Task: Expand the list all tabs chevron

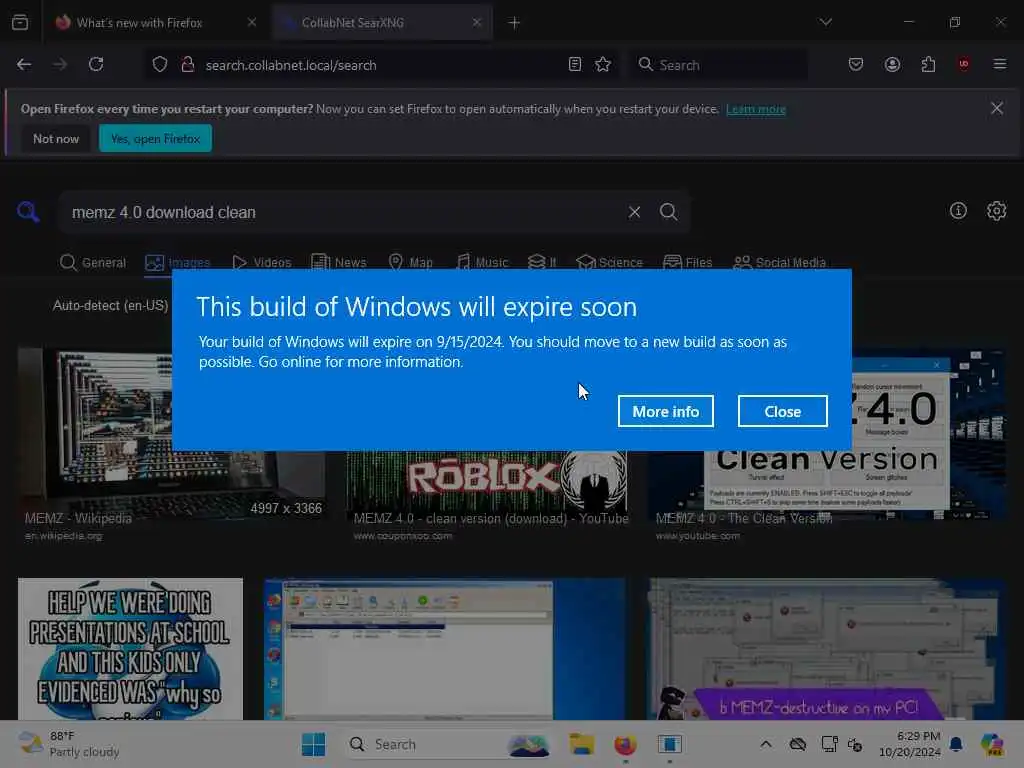Action: pyautogui.click(x=825, y=22)
